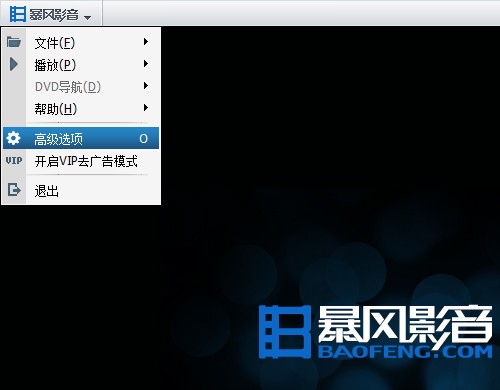Expand the 文件(F) submenu arrow

(146, 42)
